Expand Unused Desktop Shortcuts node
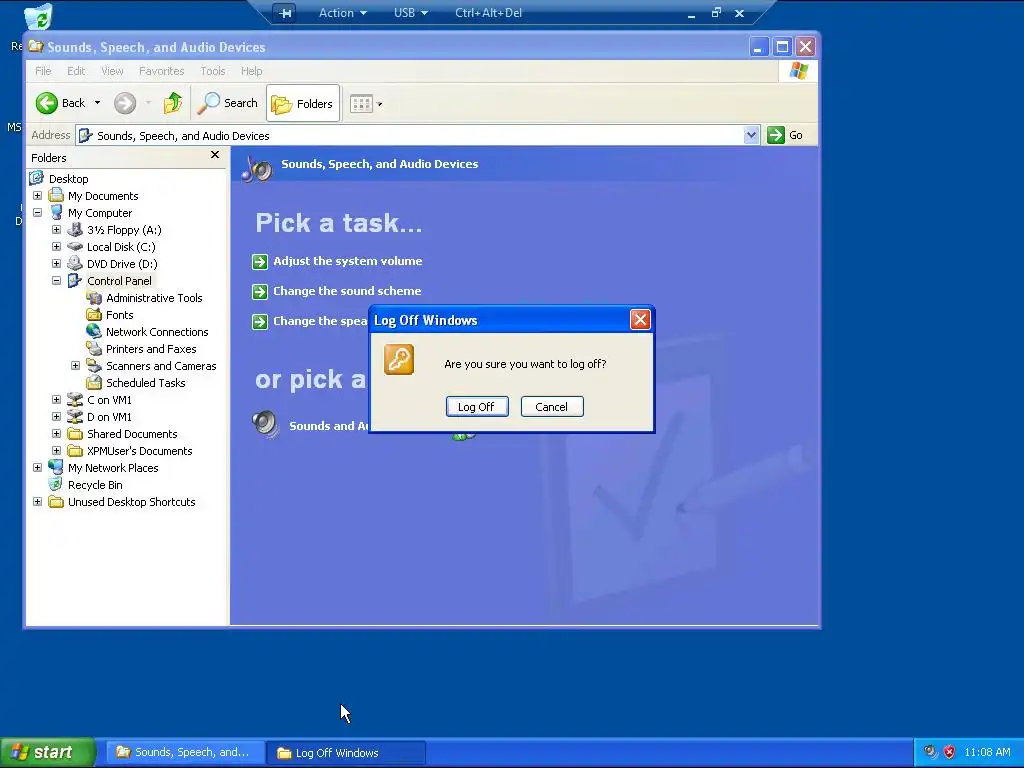Viewport: 1024px width, 768px height. 37,502
